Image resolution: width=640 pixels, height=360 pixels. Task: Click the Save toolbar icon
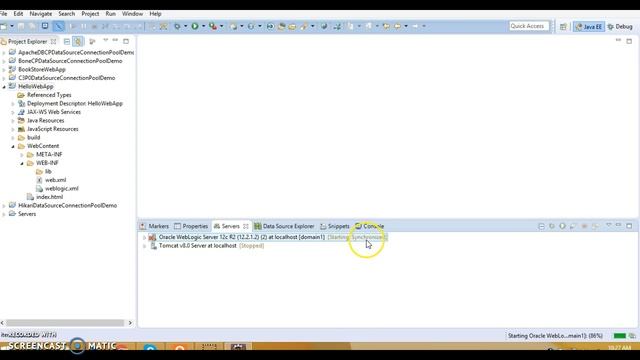[21, 26]
